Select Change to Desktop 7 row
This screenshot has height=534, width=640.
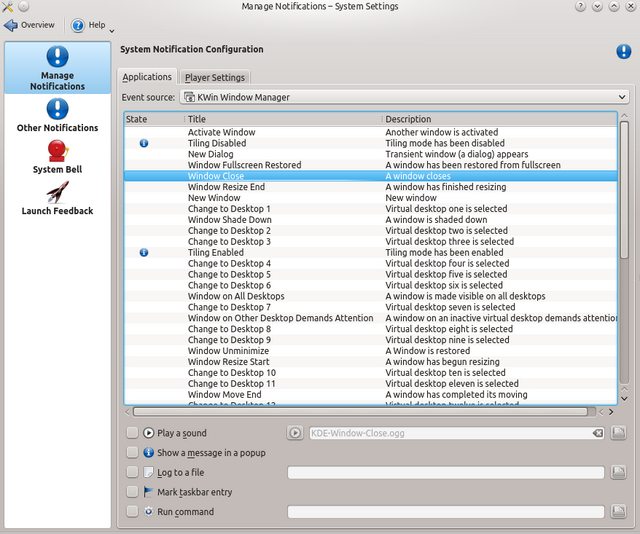371,307
